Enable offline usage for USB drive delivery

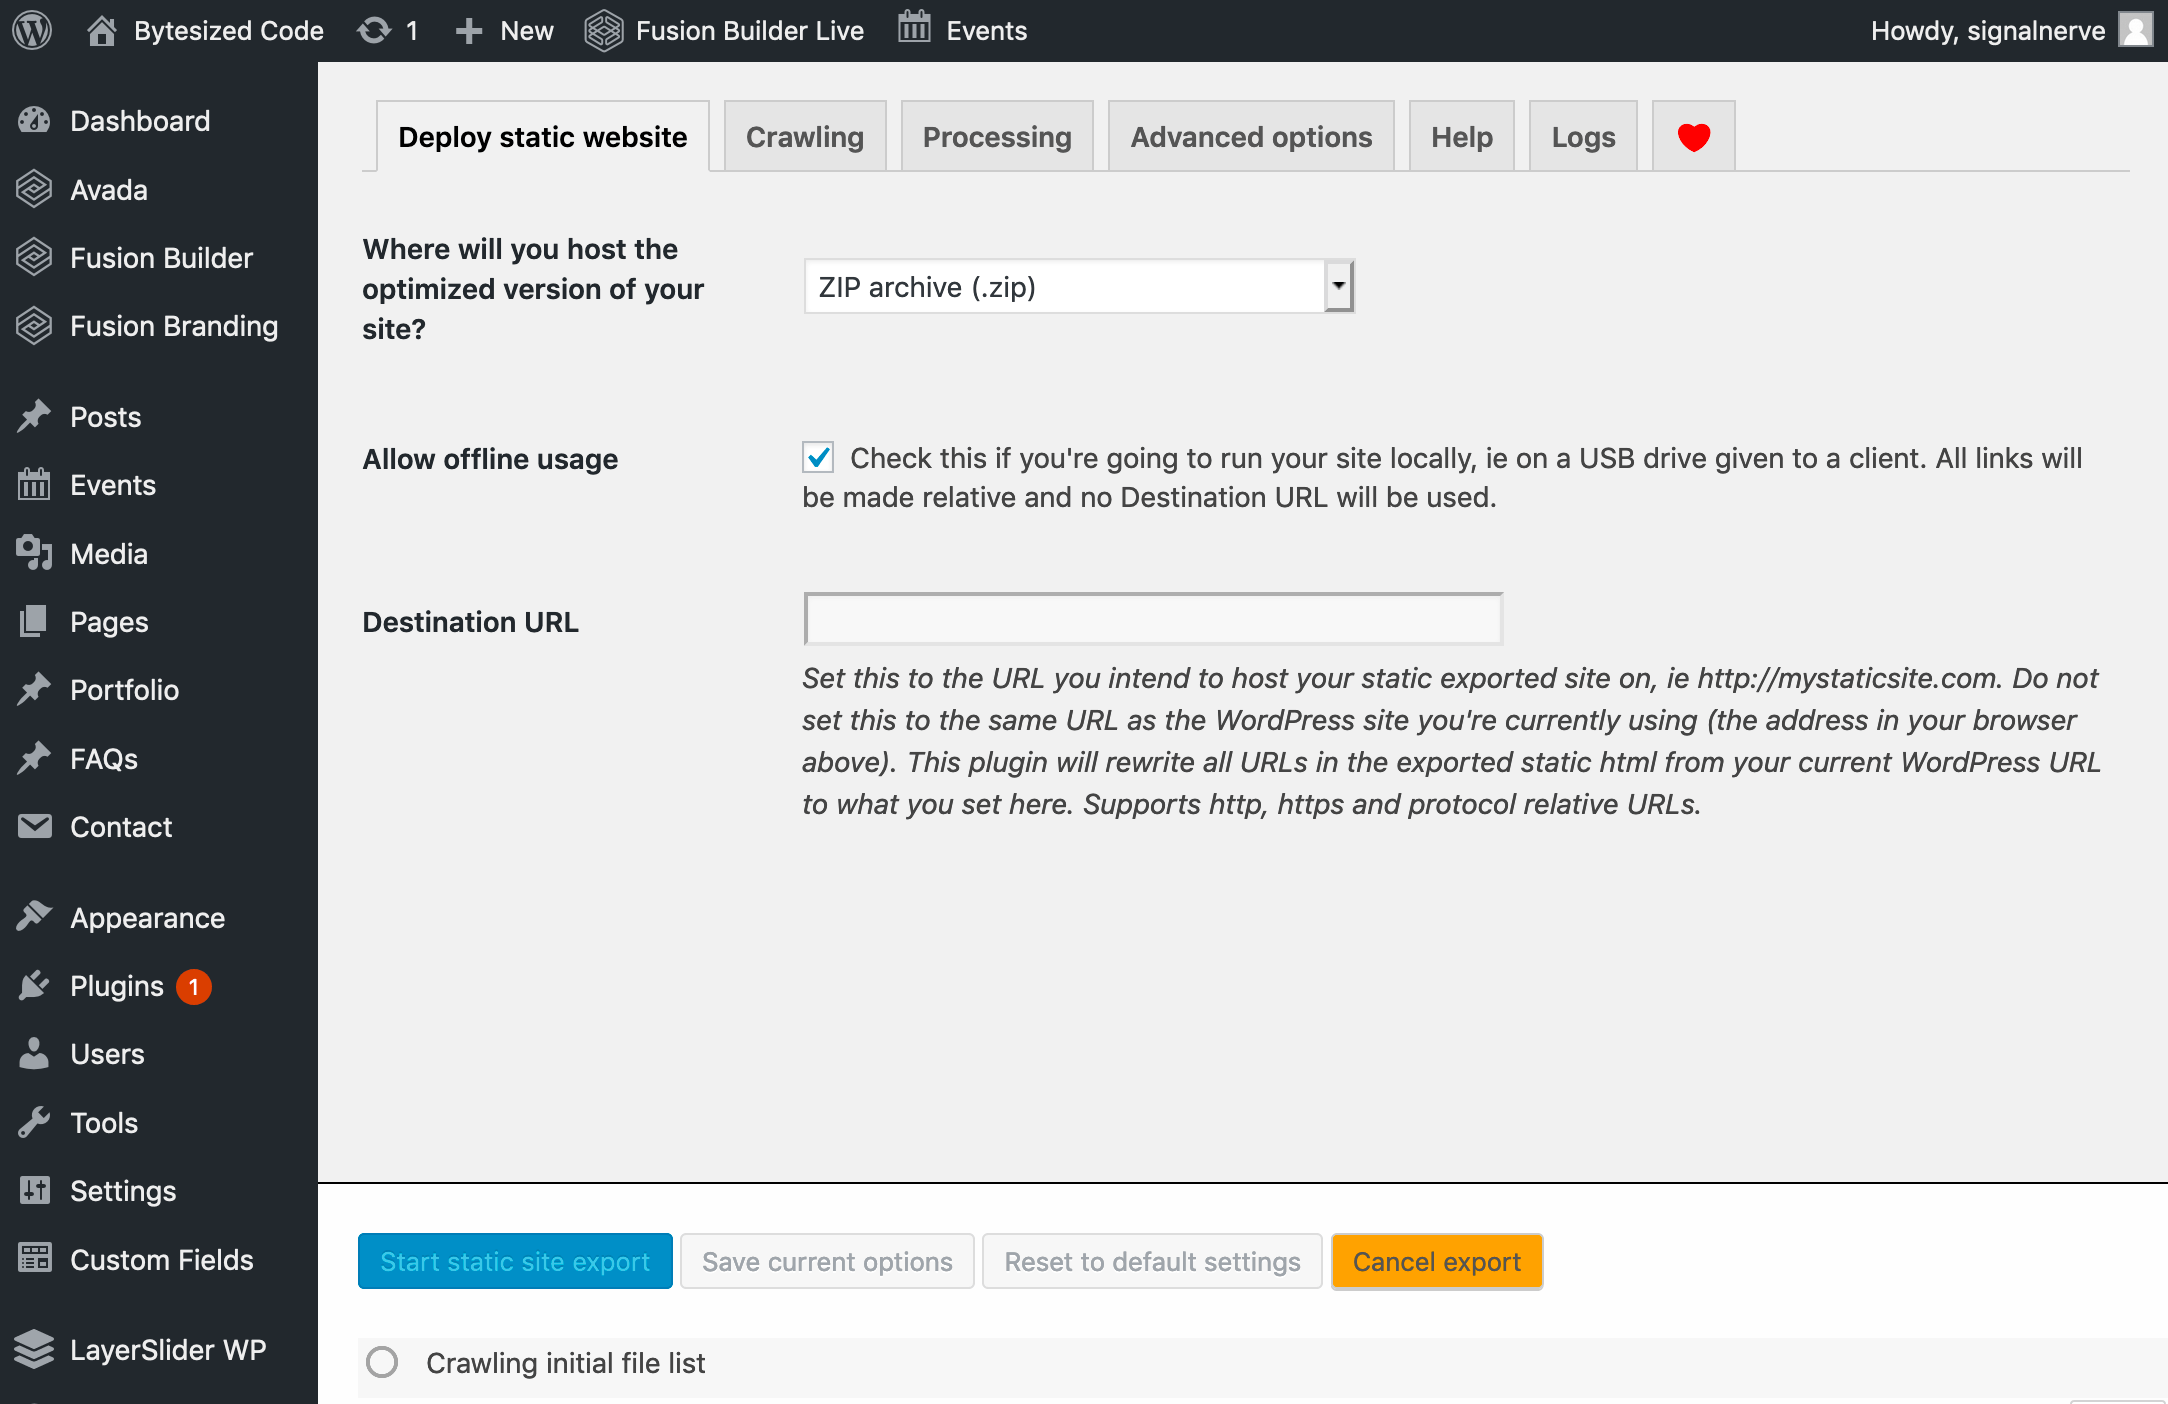point(819,458)
